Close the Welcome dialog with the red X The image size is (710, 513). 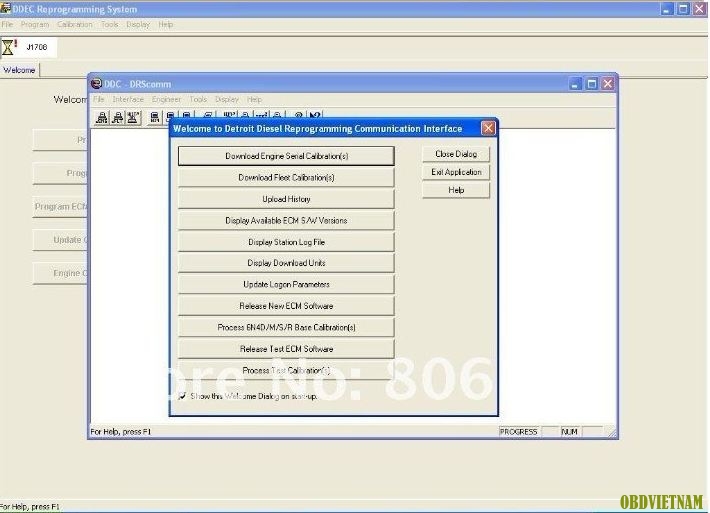click(488, 128)
